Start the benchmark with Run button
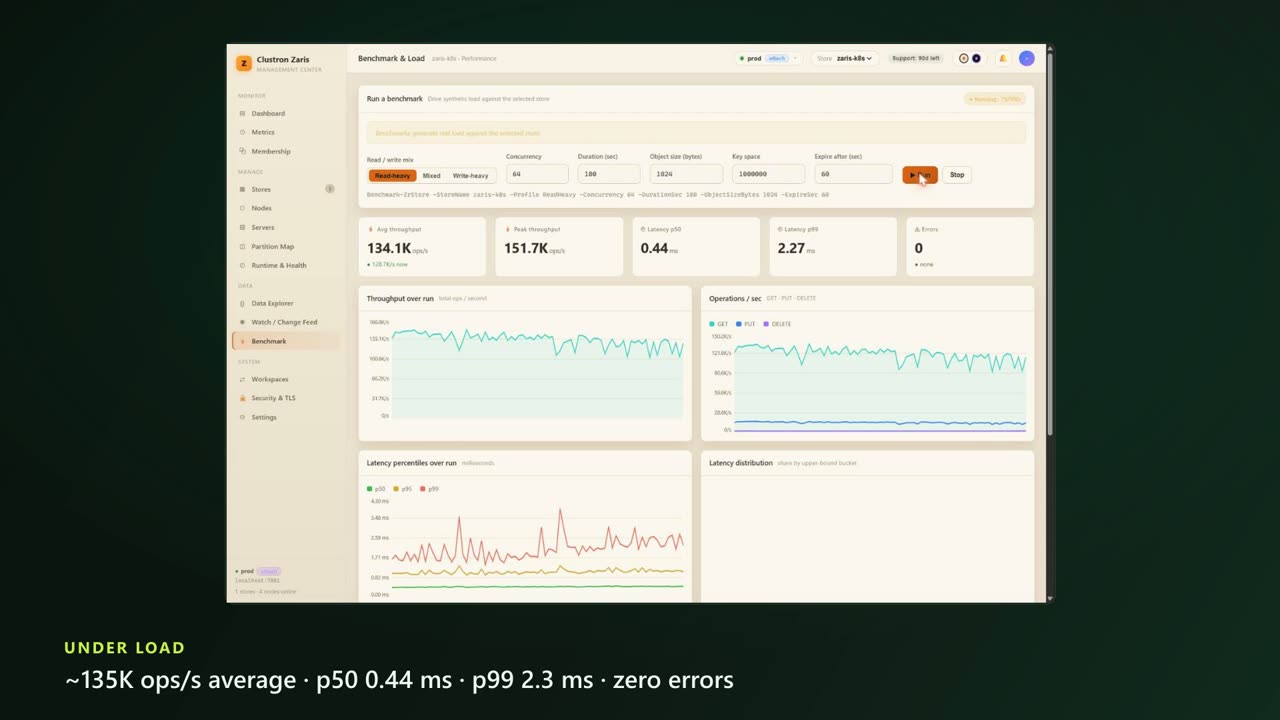Screen dimensions: 1280x720 pos(920,175)
